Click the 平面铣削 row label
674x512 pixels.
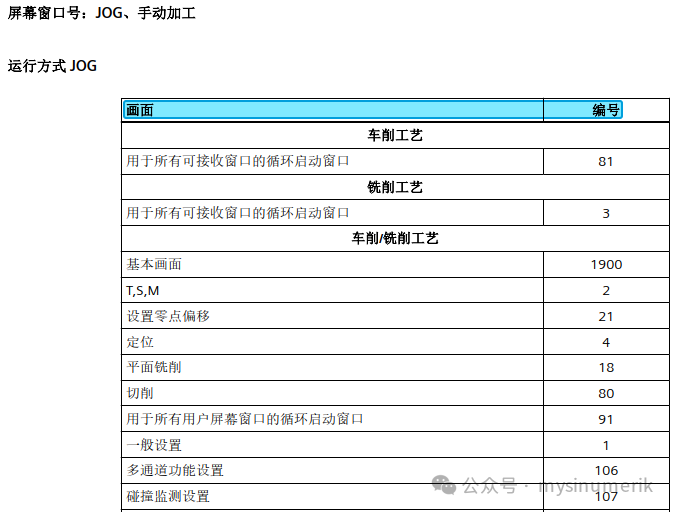(x=154, y=367)
